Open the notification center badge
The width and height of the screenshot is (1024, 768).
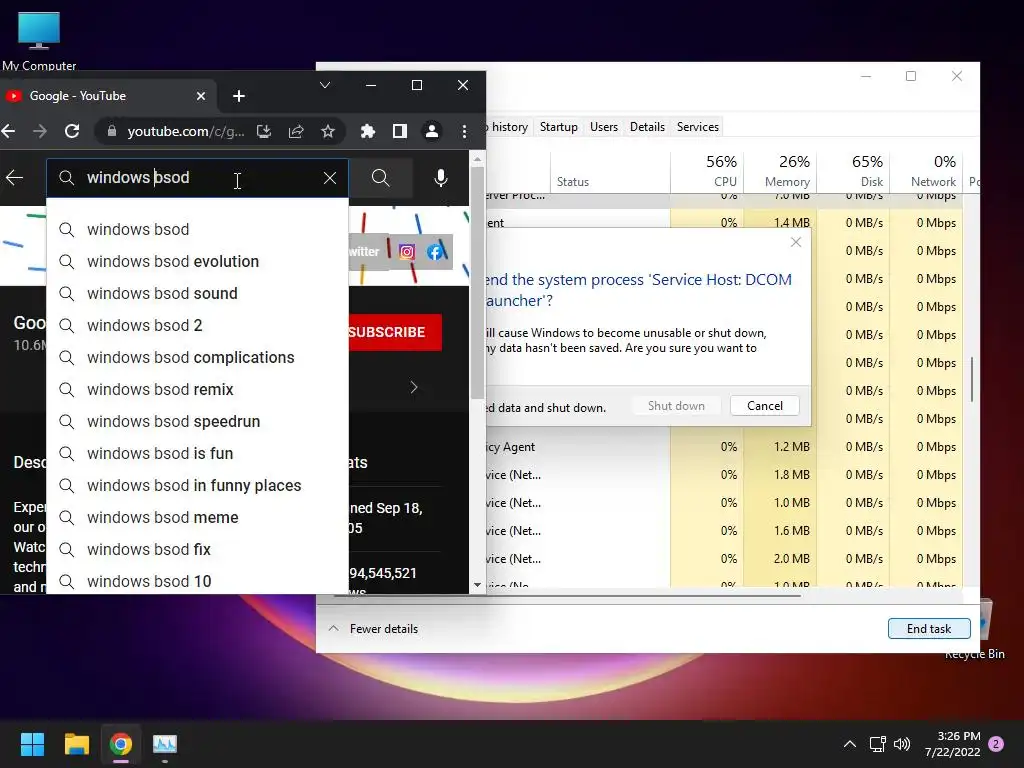click(x=996, y=744)
